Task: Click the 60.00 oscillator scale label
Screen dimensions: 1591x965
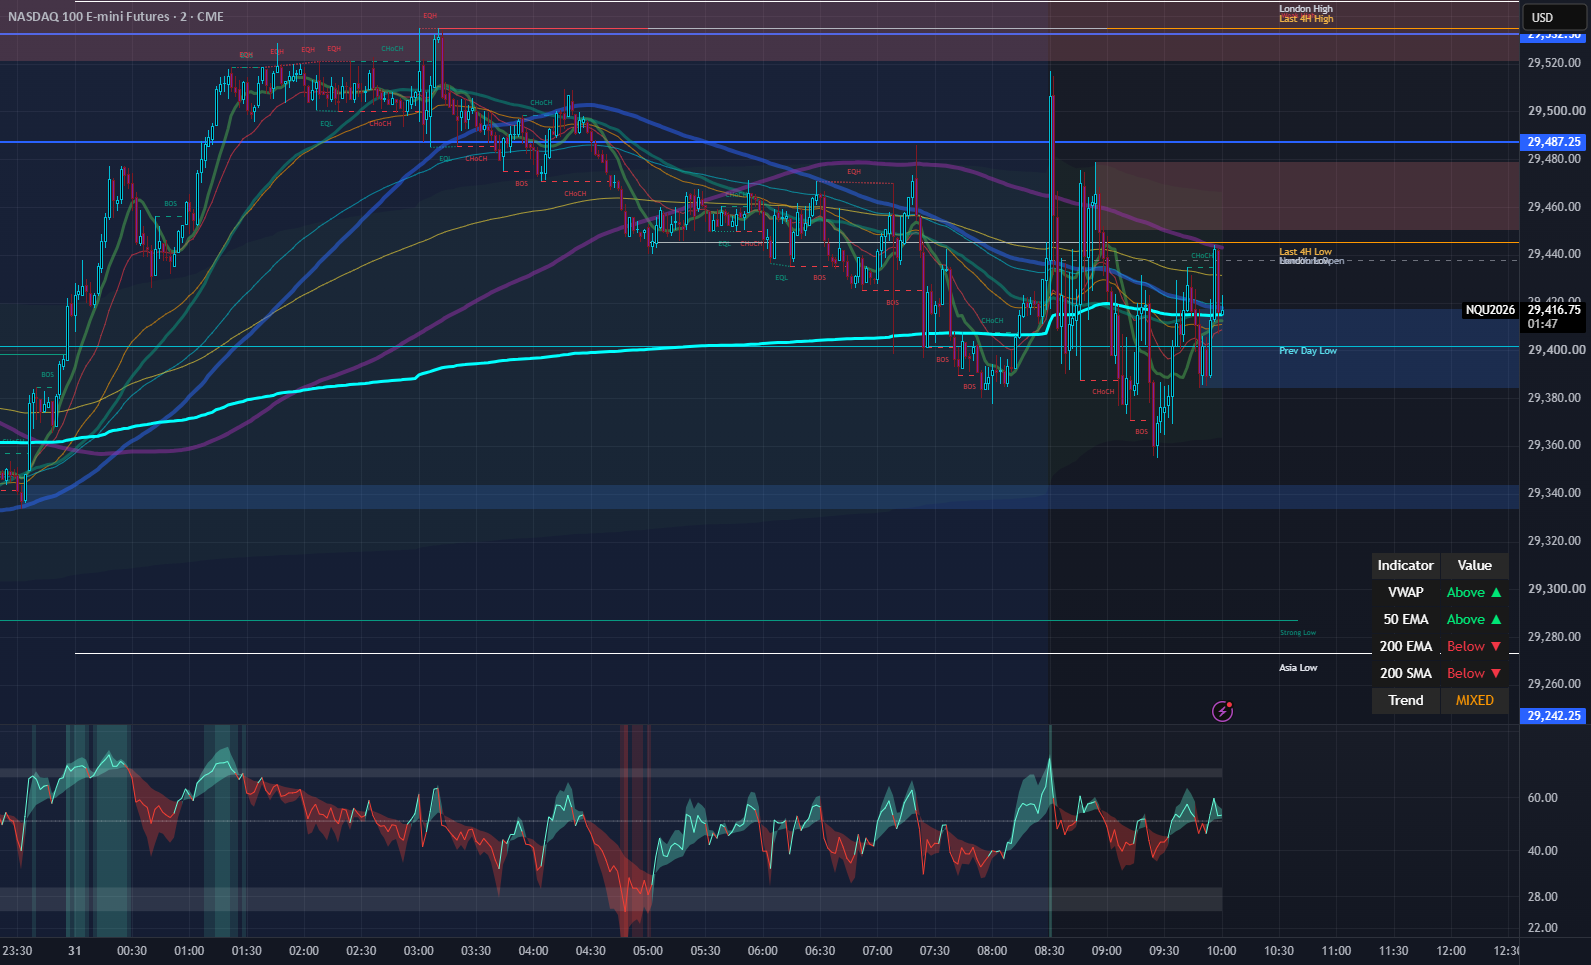Action: (x=1543, y=798)
